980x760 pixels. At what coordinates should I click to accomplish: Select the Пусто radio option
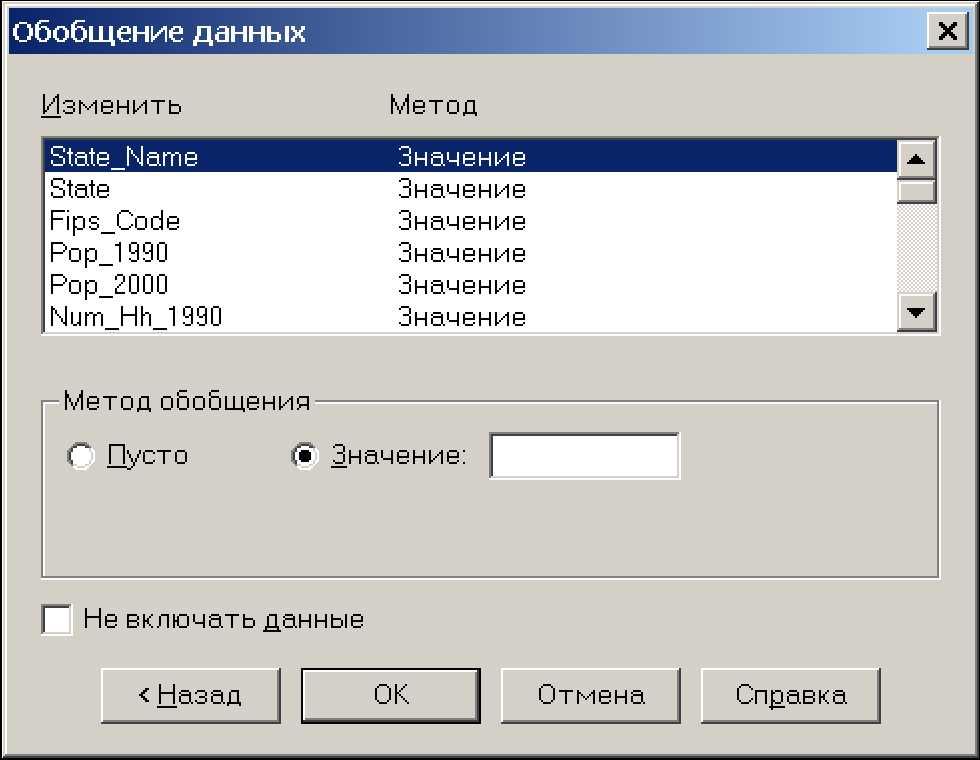pyautogui.click(x=79, y=456)
